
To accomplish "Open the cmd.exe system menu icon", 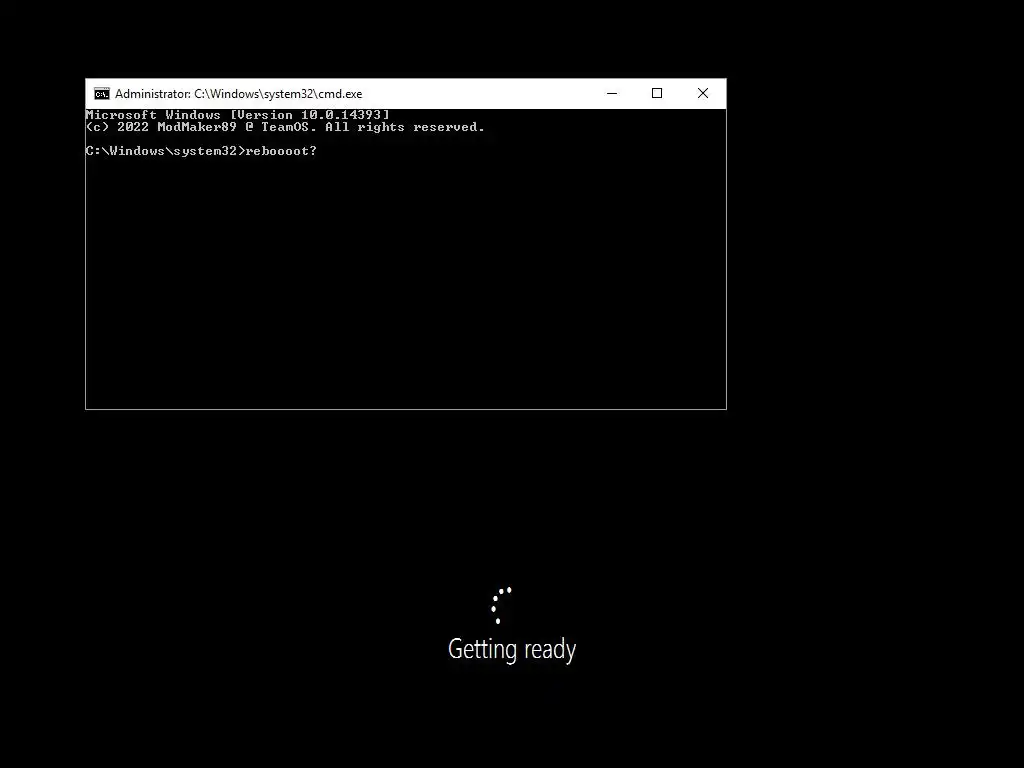I will [x=101, y=94].
